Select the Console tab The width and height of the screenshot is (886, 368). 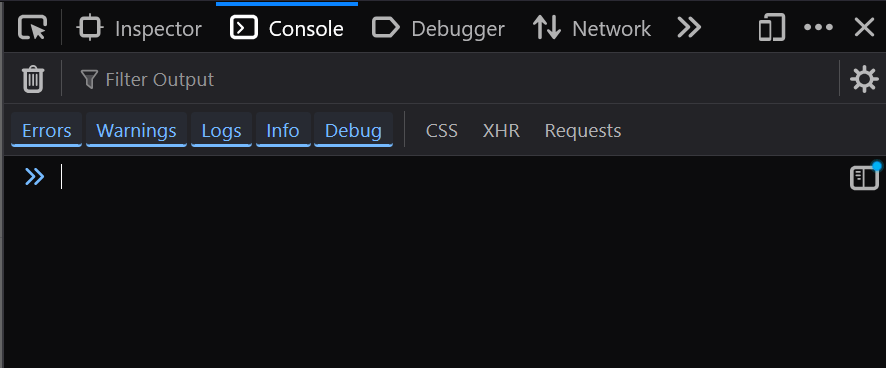tap(287, 28)
